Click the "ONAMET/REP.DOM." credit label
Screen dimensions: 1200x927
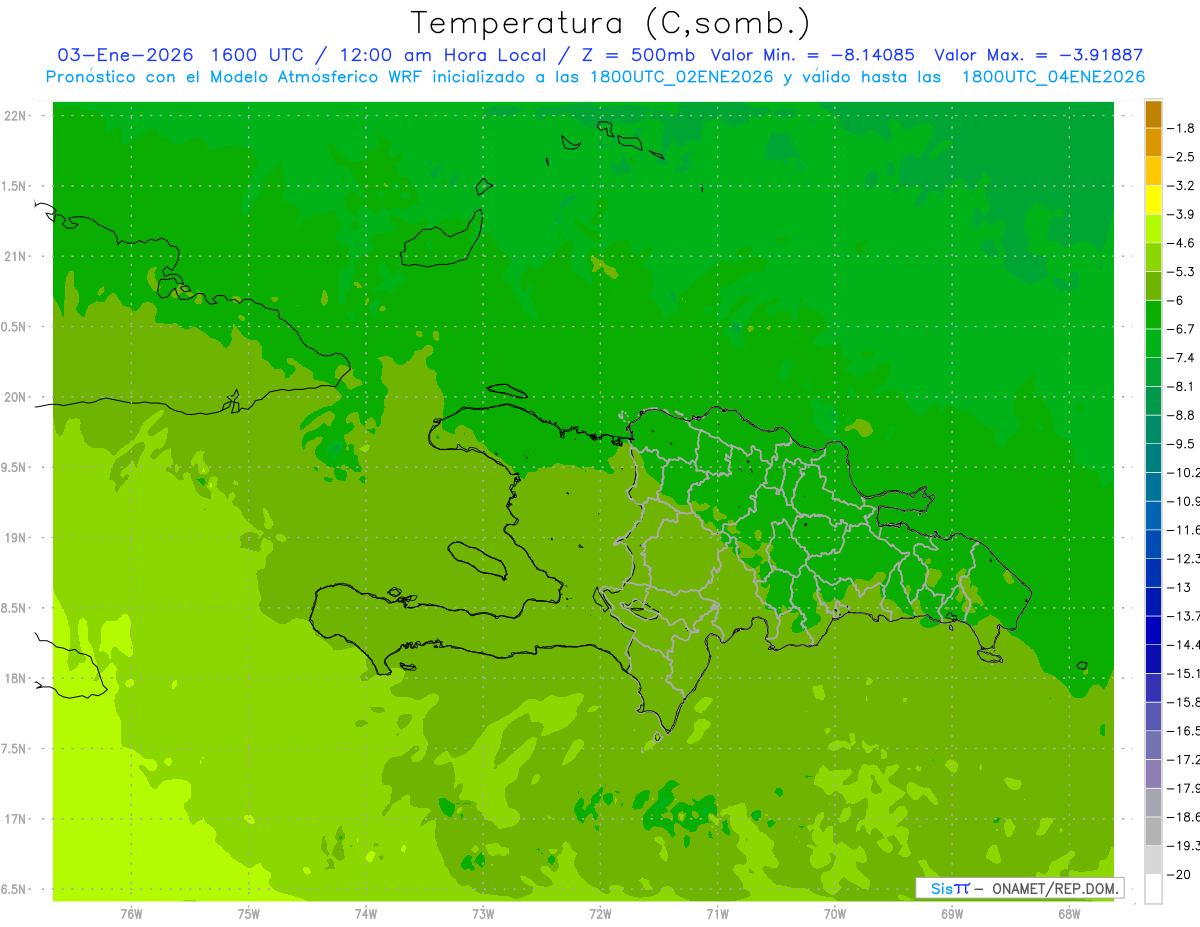[1054, 888]
